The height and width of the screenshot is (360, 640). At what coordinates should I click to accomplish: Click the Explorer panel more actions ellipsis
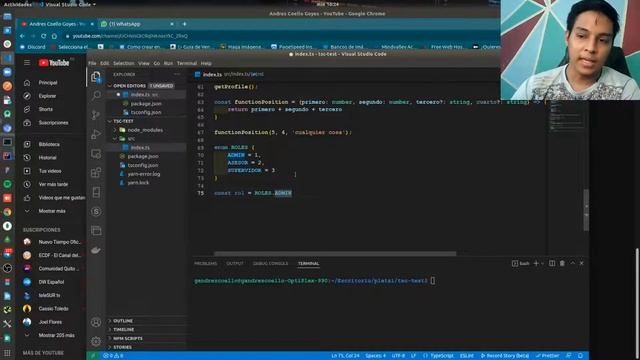coord(177,74)
